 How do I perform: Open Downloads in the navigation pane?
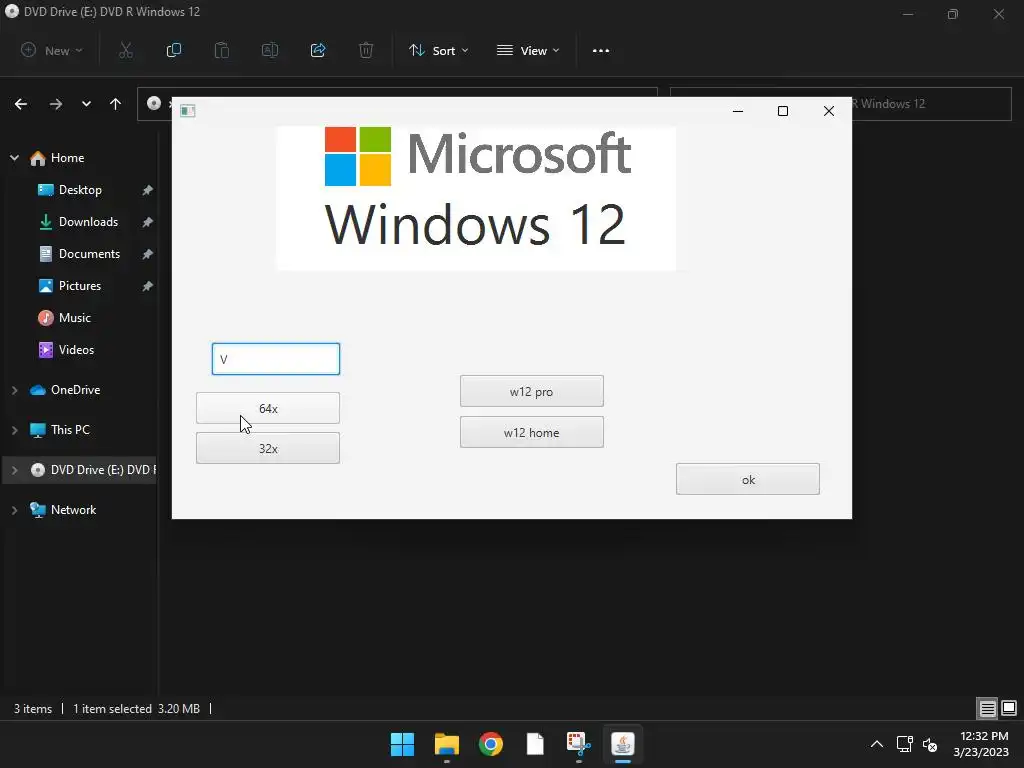click(88, 222)
